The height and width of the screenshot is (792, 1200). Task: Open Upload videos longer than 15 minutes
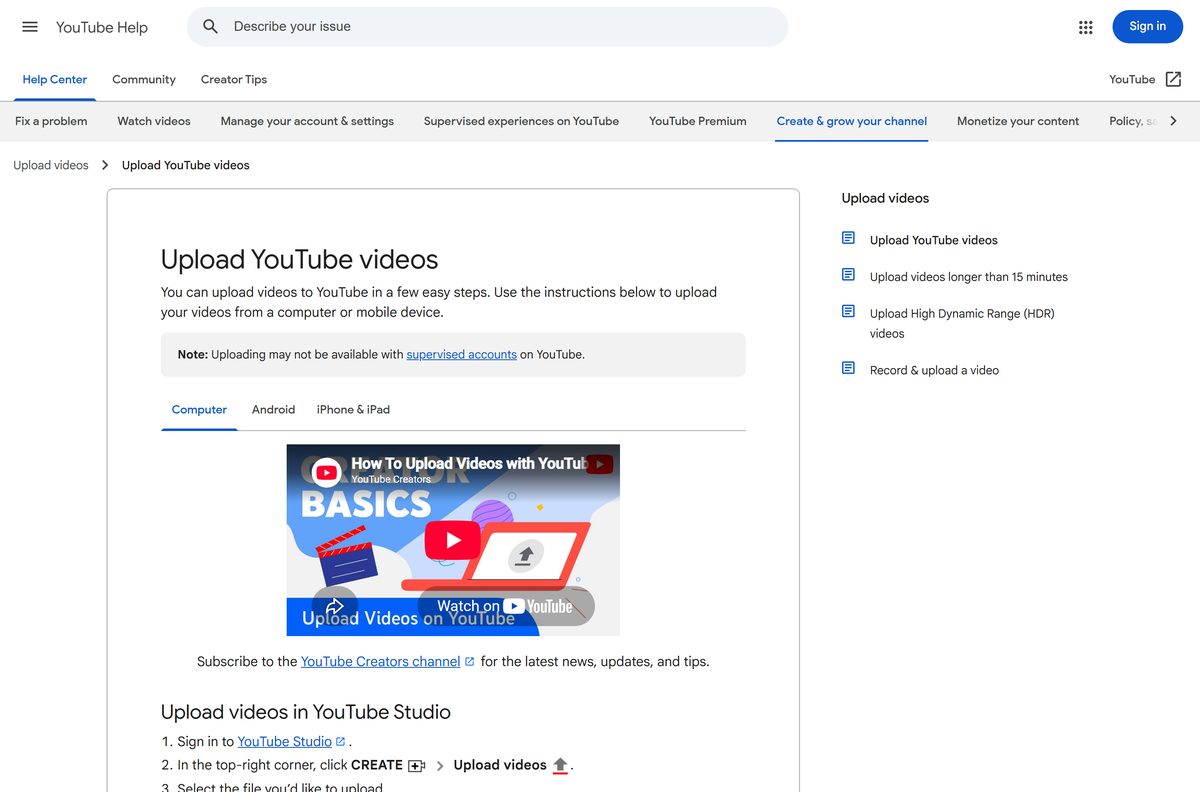click(x=969, y=276)
